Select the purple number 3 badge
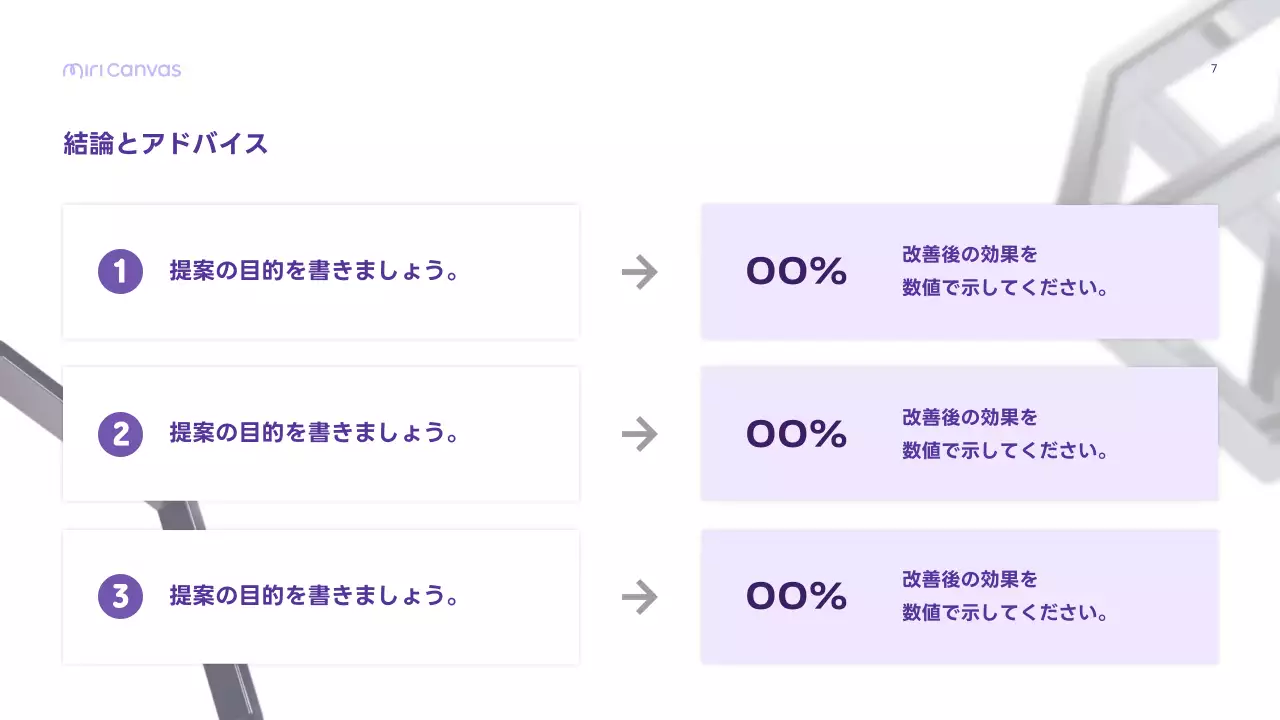 pos(120,597)
